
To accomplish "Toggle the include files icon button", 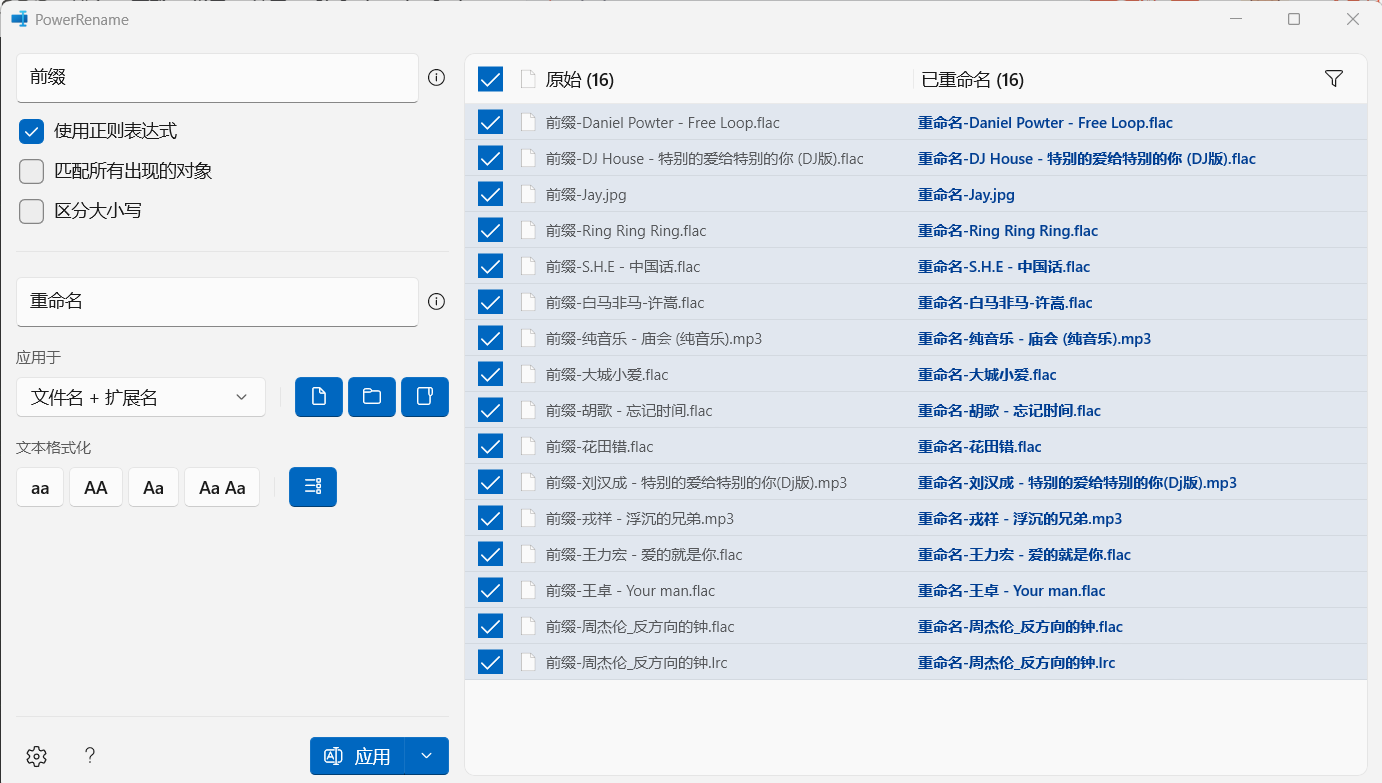I will point(319,397).
